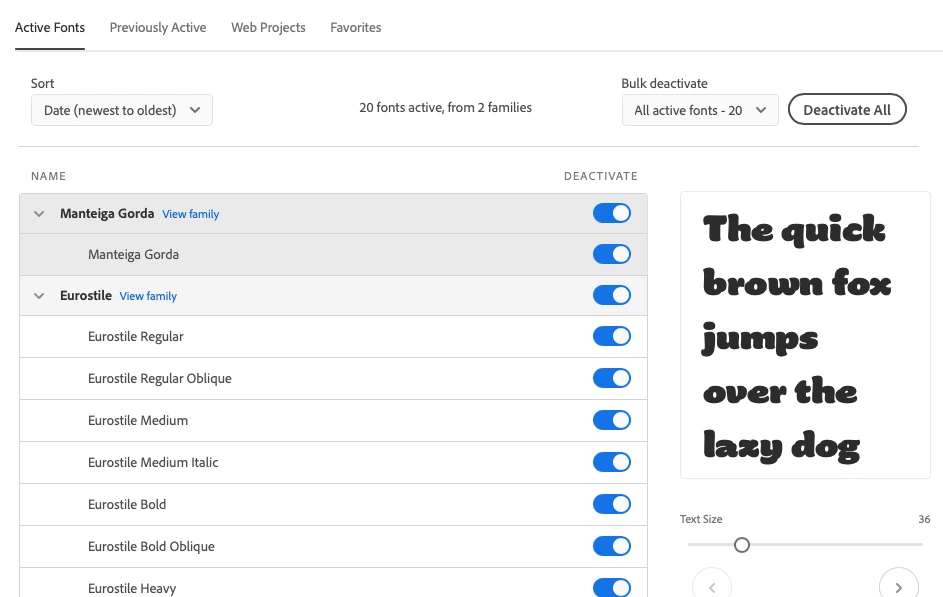Deactivate the Manteiga Gorda font style

click(x=612, y=254)
